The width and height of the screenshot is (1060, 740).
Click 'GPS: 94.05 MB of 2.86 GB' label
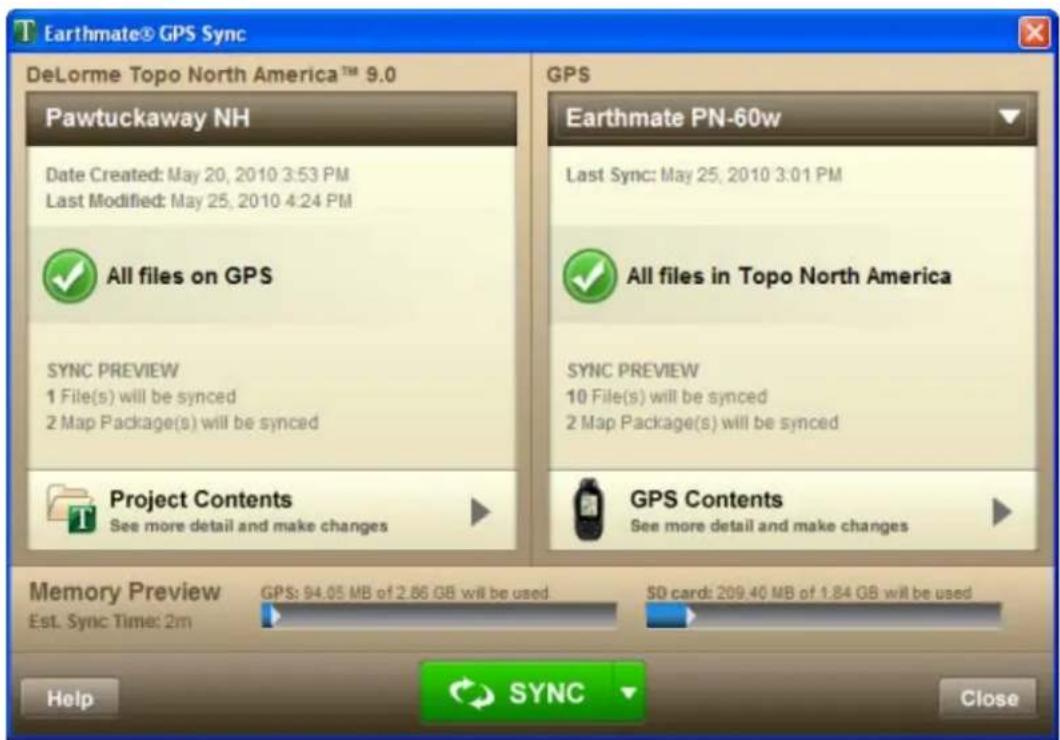pyautogui.click(x=404, y=593)
